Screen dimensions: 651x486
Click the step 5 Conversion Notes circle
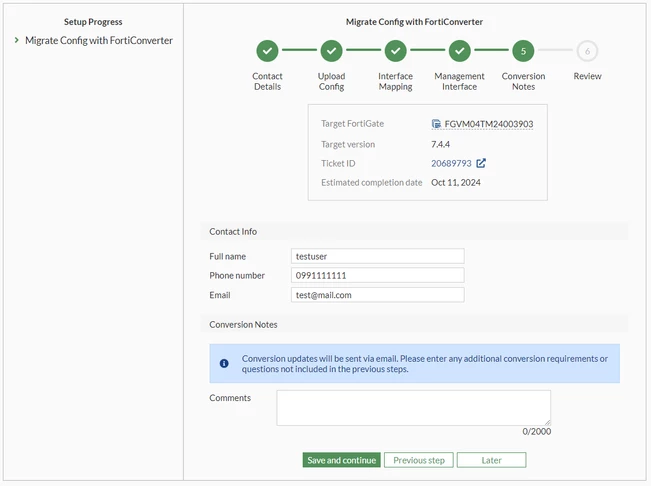(x=524, y=51)
